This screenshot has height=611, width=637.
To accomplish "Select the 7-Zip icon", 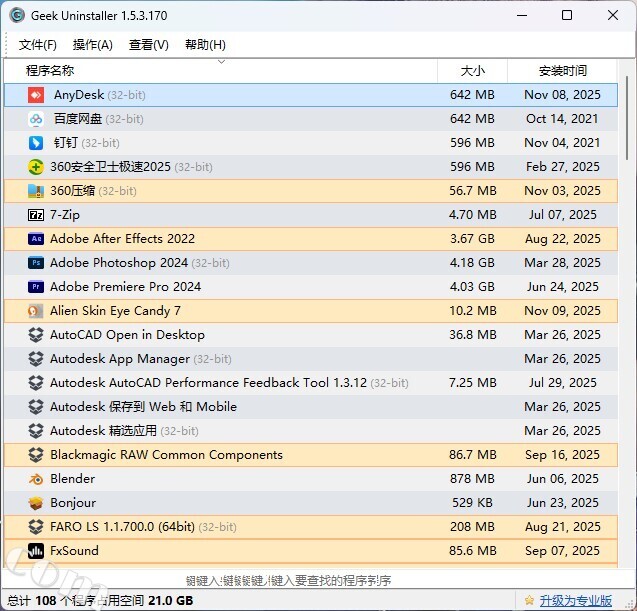I will [36, 215].
